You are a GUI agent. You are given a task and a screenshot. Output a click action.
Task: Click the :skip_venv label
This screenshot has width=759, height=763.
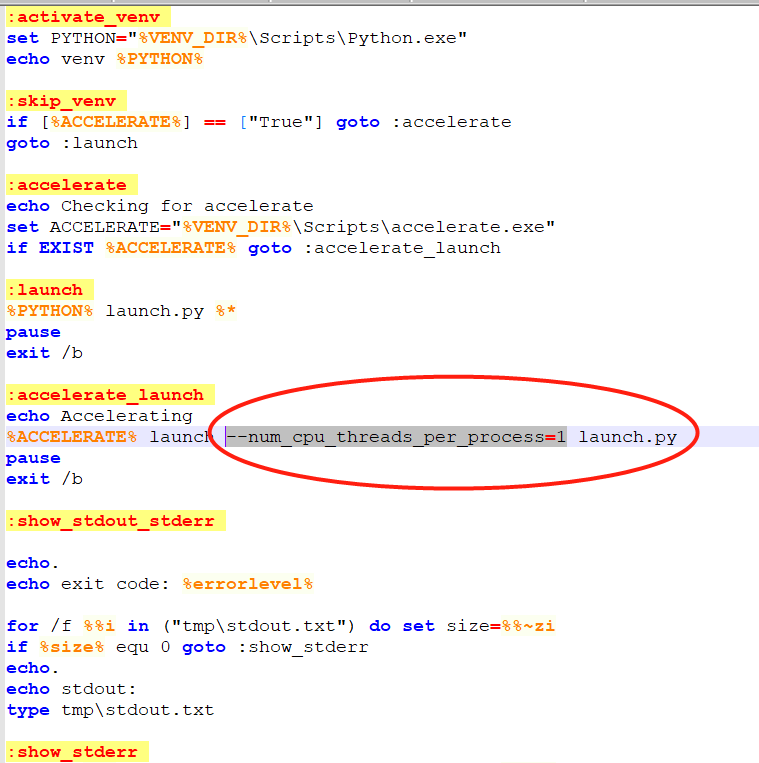pos(65,101)
